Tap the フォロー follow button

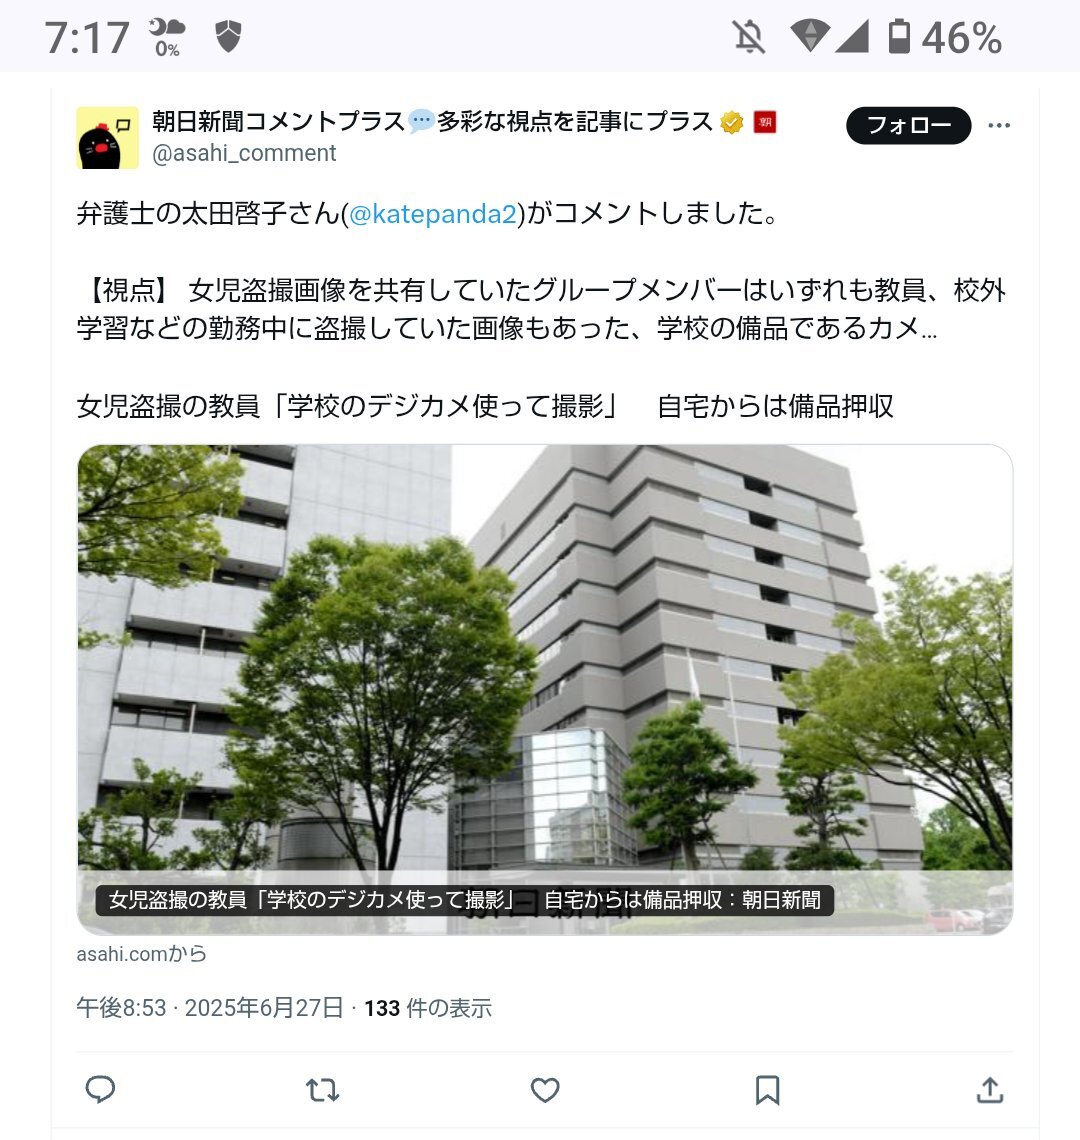click(x=908, y=125)
